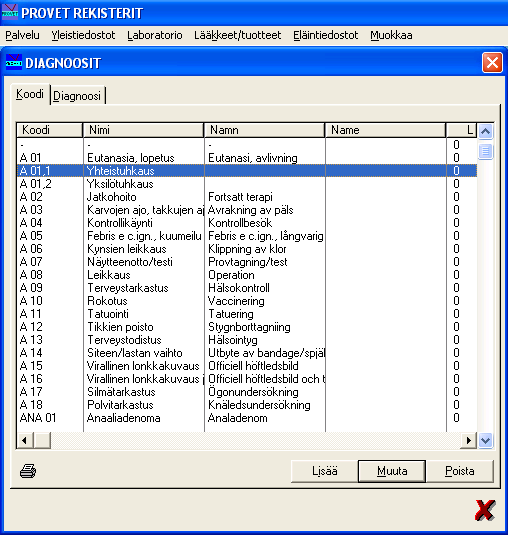Select the highlighted row Yhteistuhkaus
The height and width of the screenshot is (535, 508).
tap(247, 171)
